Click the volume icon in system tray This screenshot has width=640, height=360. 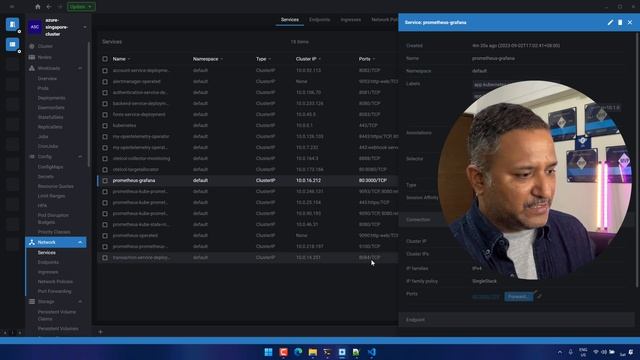click(604, 352)
